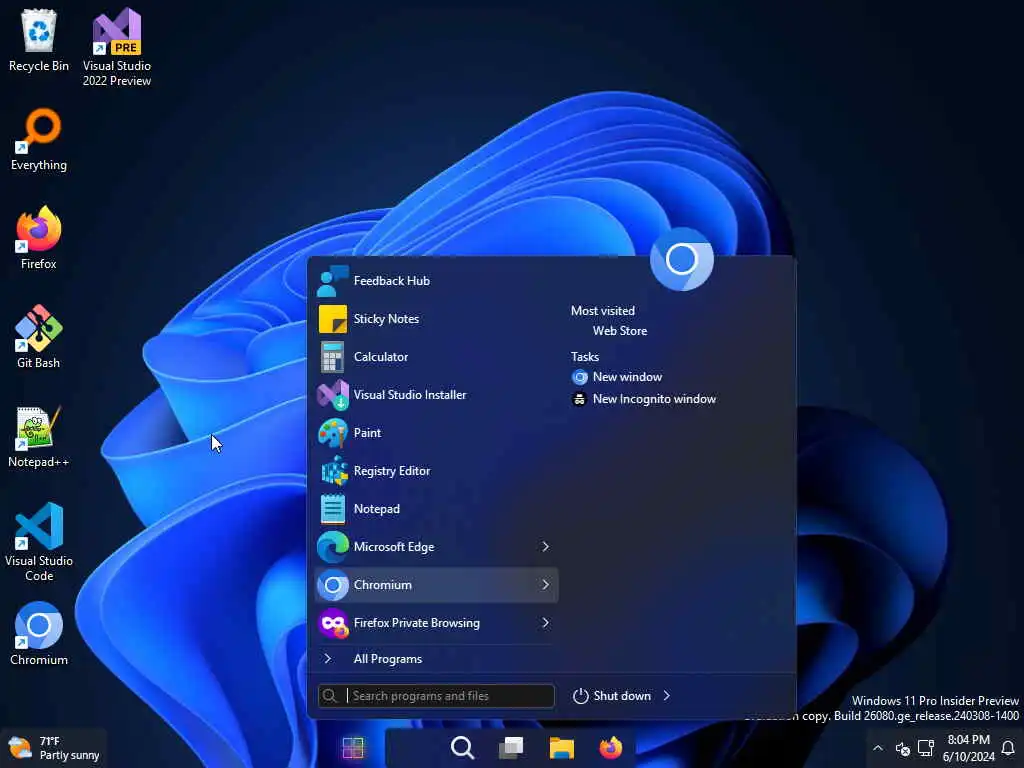Image resolution: width=1024 pixels, height=768 pixels.
Task: Expand Microsoft Edge jump list arrow
Action: pos(545,547)
